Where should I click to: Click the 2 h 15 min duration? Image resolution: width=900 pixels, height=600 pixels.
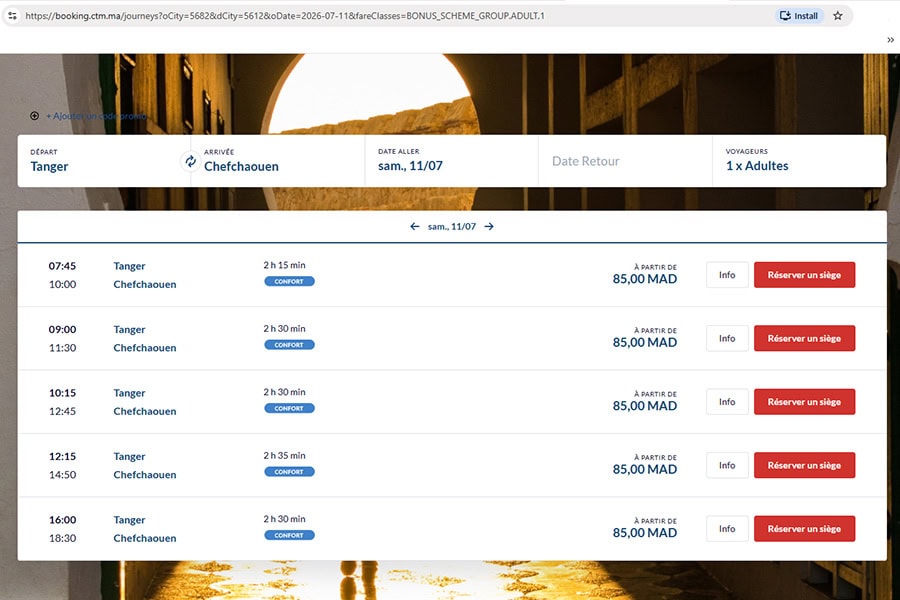(x=285, y=265)
